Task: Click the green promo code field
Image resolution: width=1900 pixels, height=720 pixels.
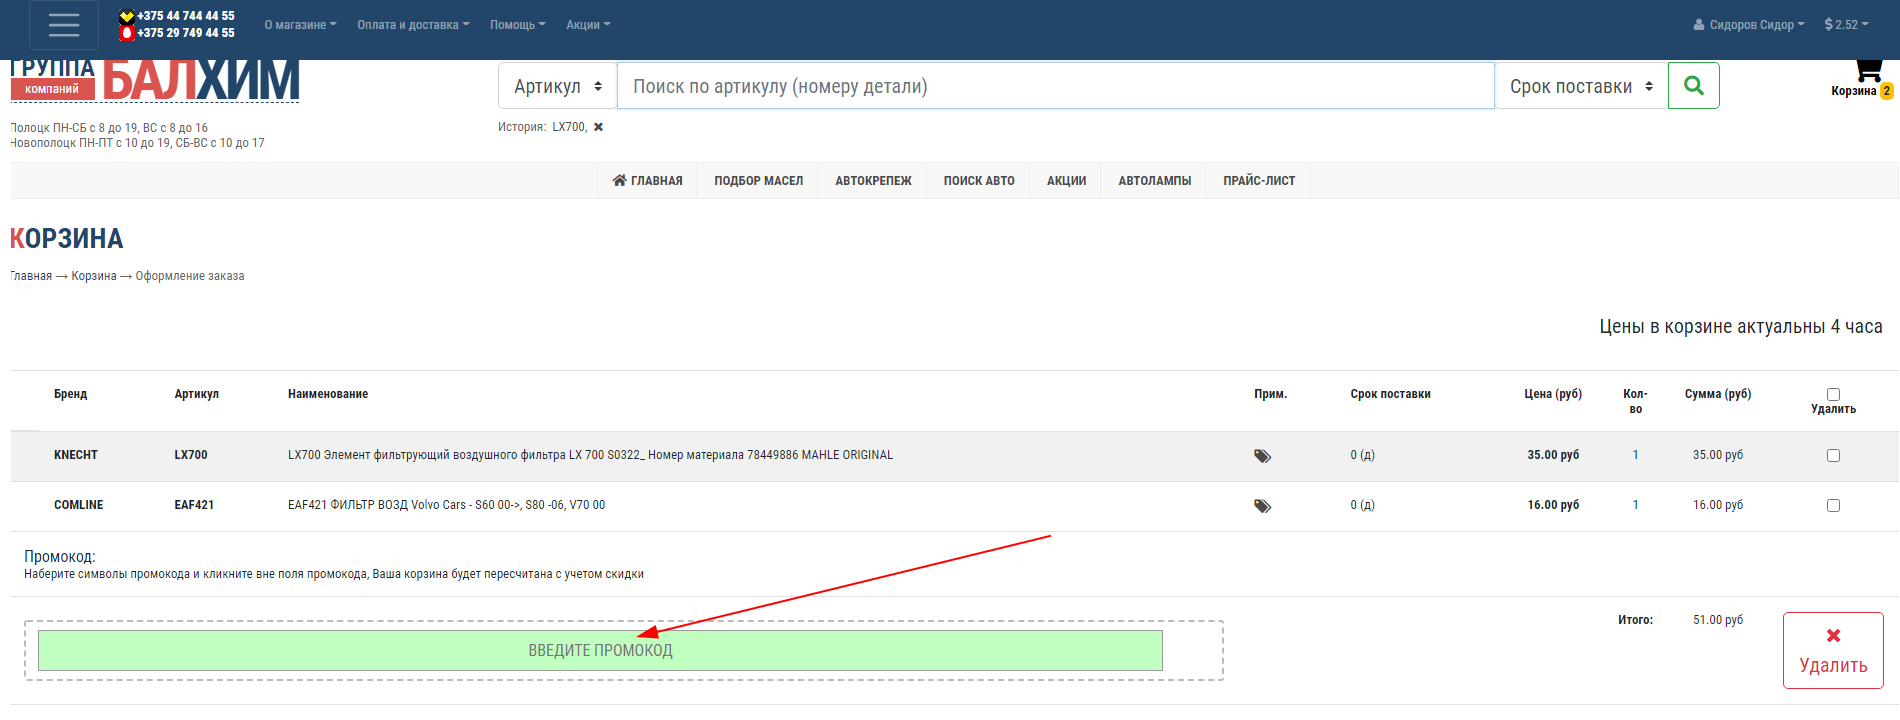Action: (600, 651)
